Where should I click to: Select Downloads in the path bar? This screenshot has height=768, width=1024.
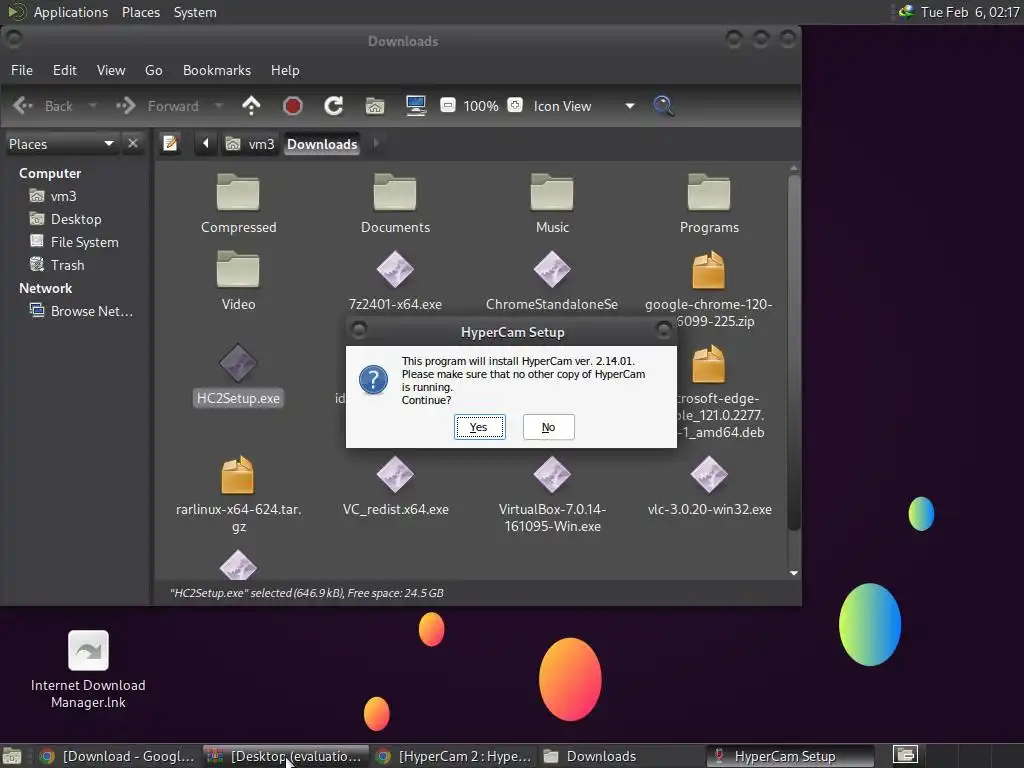click(322, 144)
